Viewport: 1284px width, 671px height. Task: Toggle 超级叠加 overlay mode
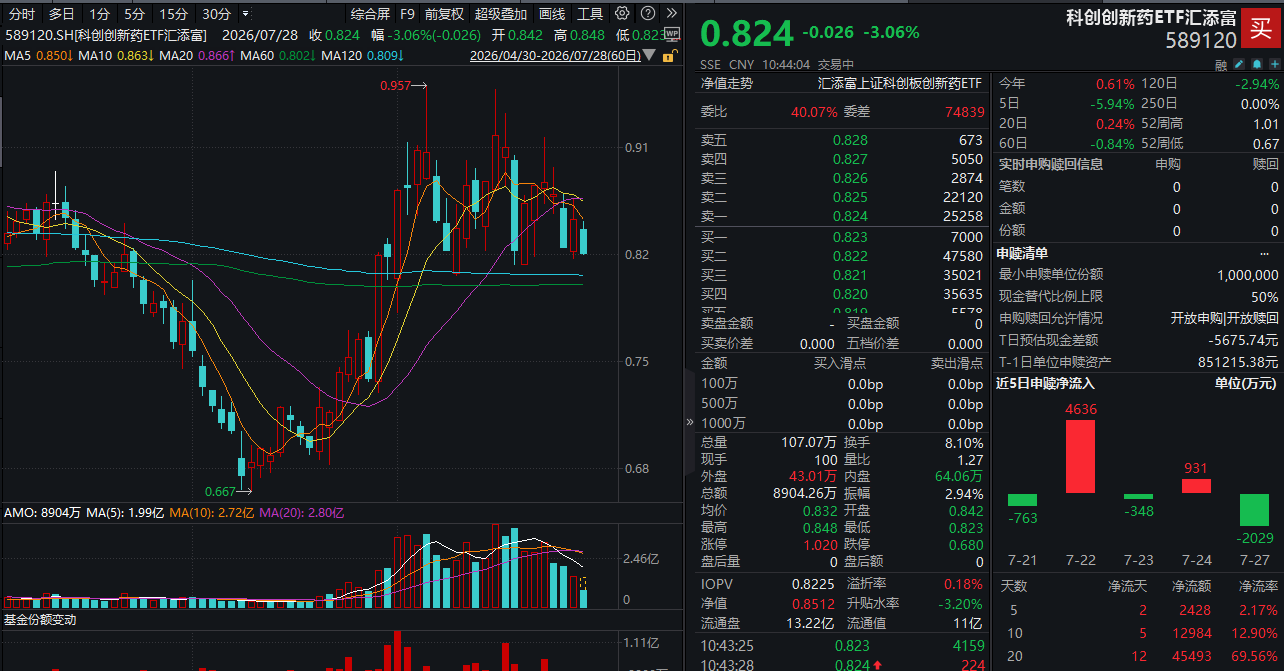tap(501, 14)
